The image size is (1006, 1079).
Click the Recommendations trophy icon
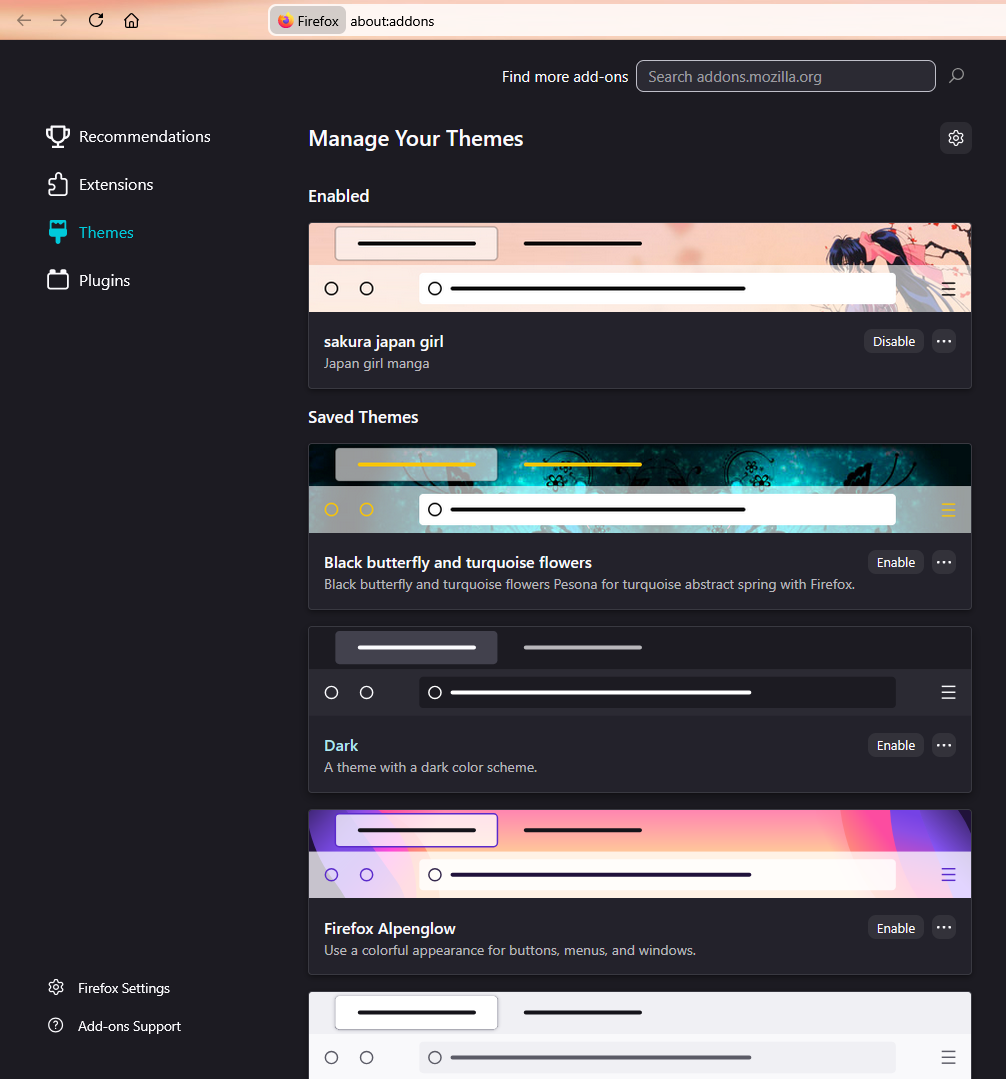pyautogui.click(x=58, y=136)
